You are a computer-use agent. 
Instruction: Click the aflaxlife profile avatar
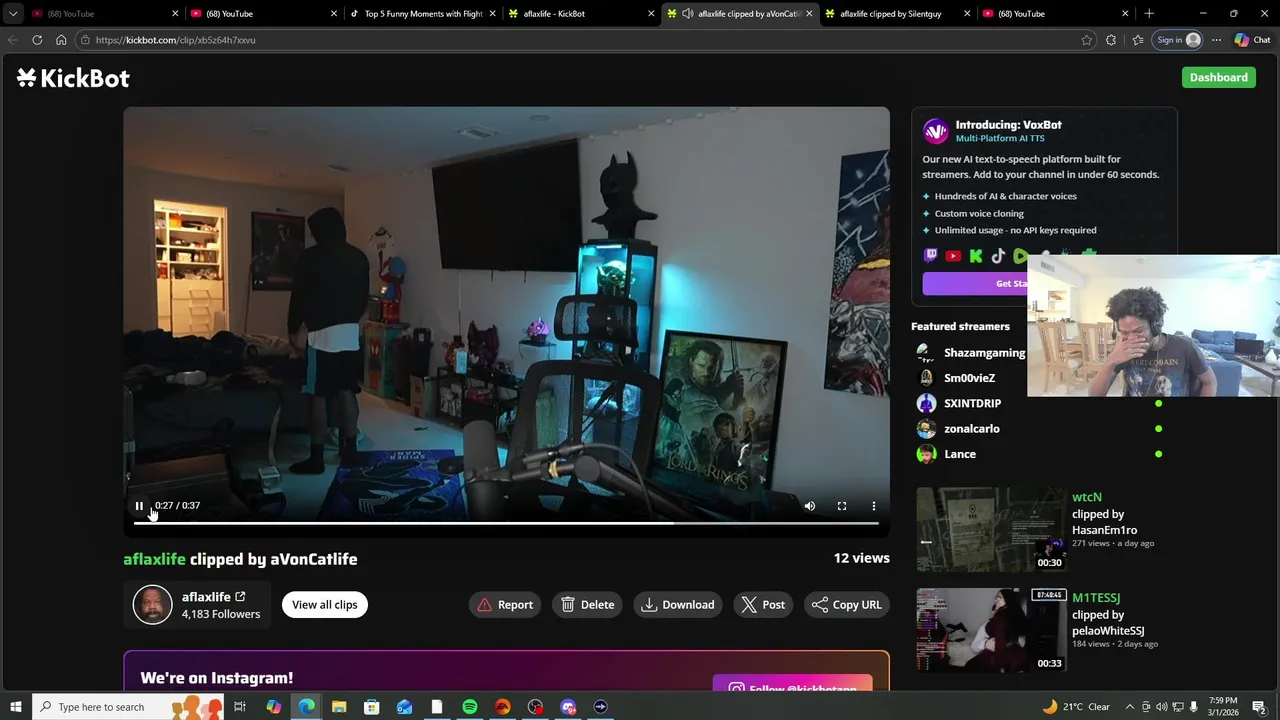[153, 605]
